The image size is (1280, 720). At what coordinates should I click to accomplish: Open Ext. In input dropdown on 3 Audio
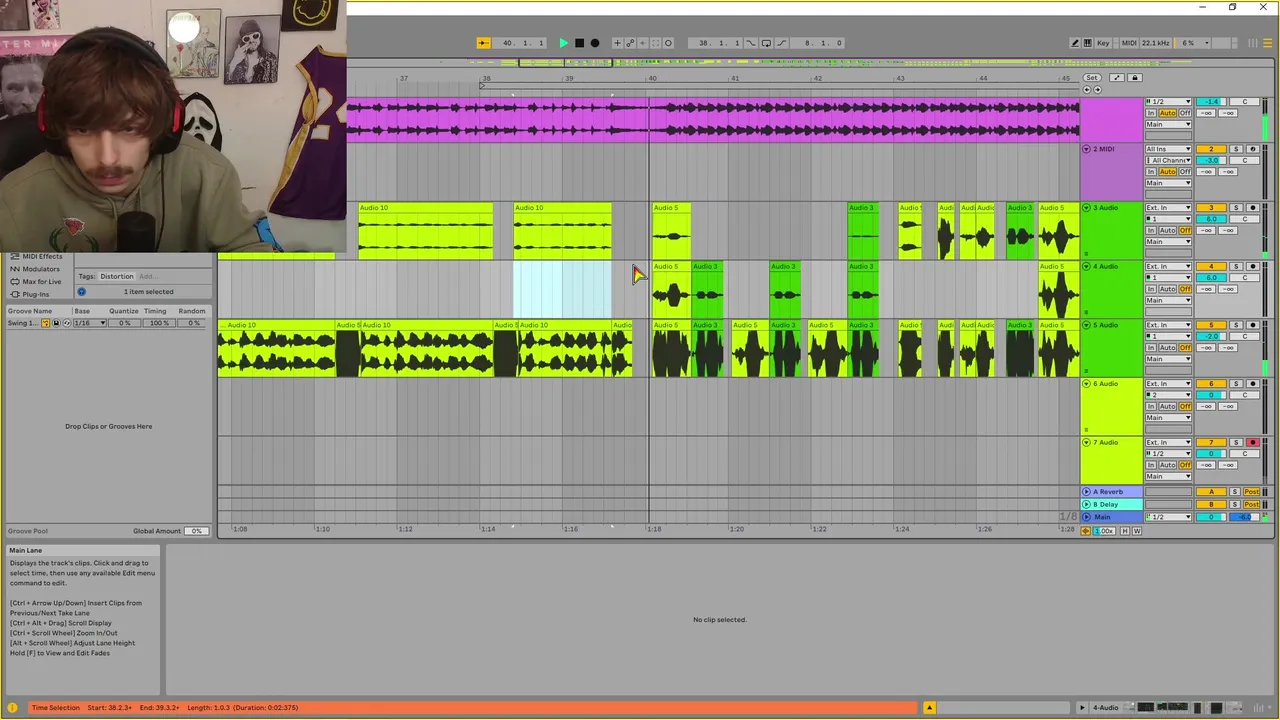1168,208
